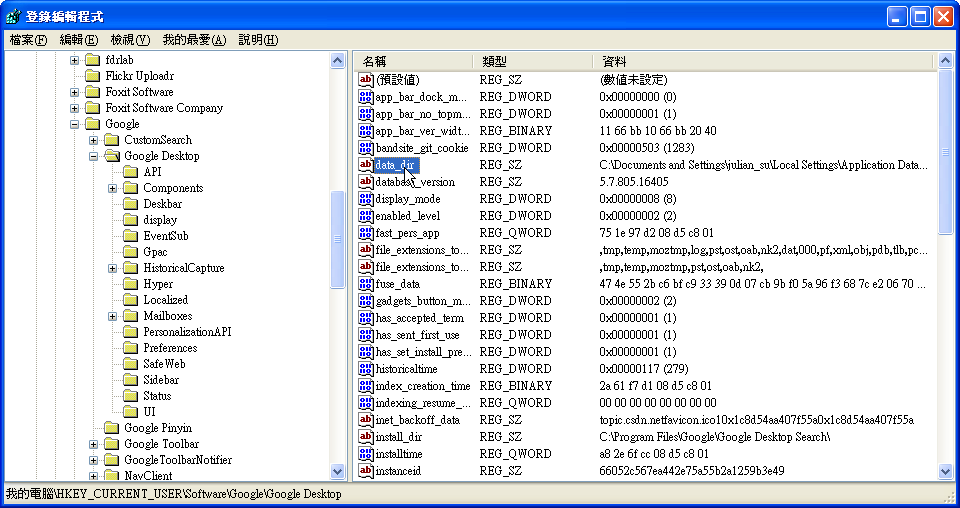Collapse the Google key
Viewport: 960px width, 508px height.
tap(74, 124)
